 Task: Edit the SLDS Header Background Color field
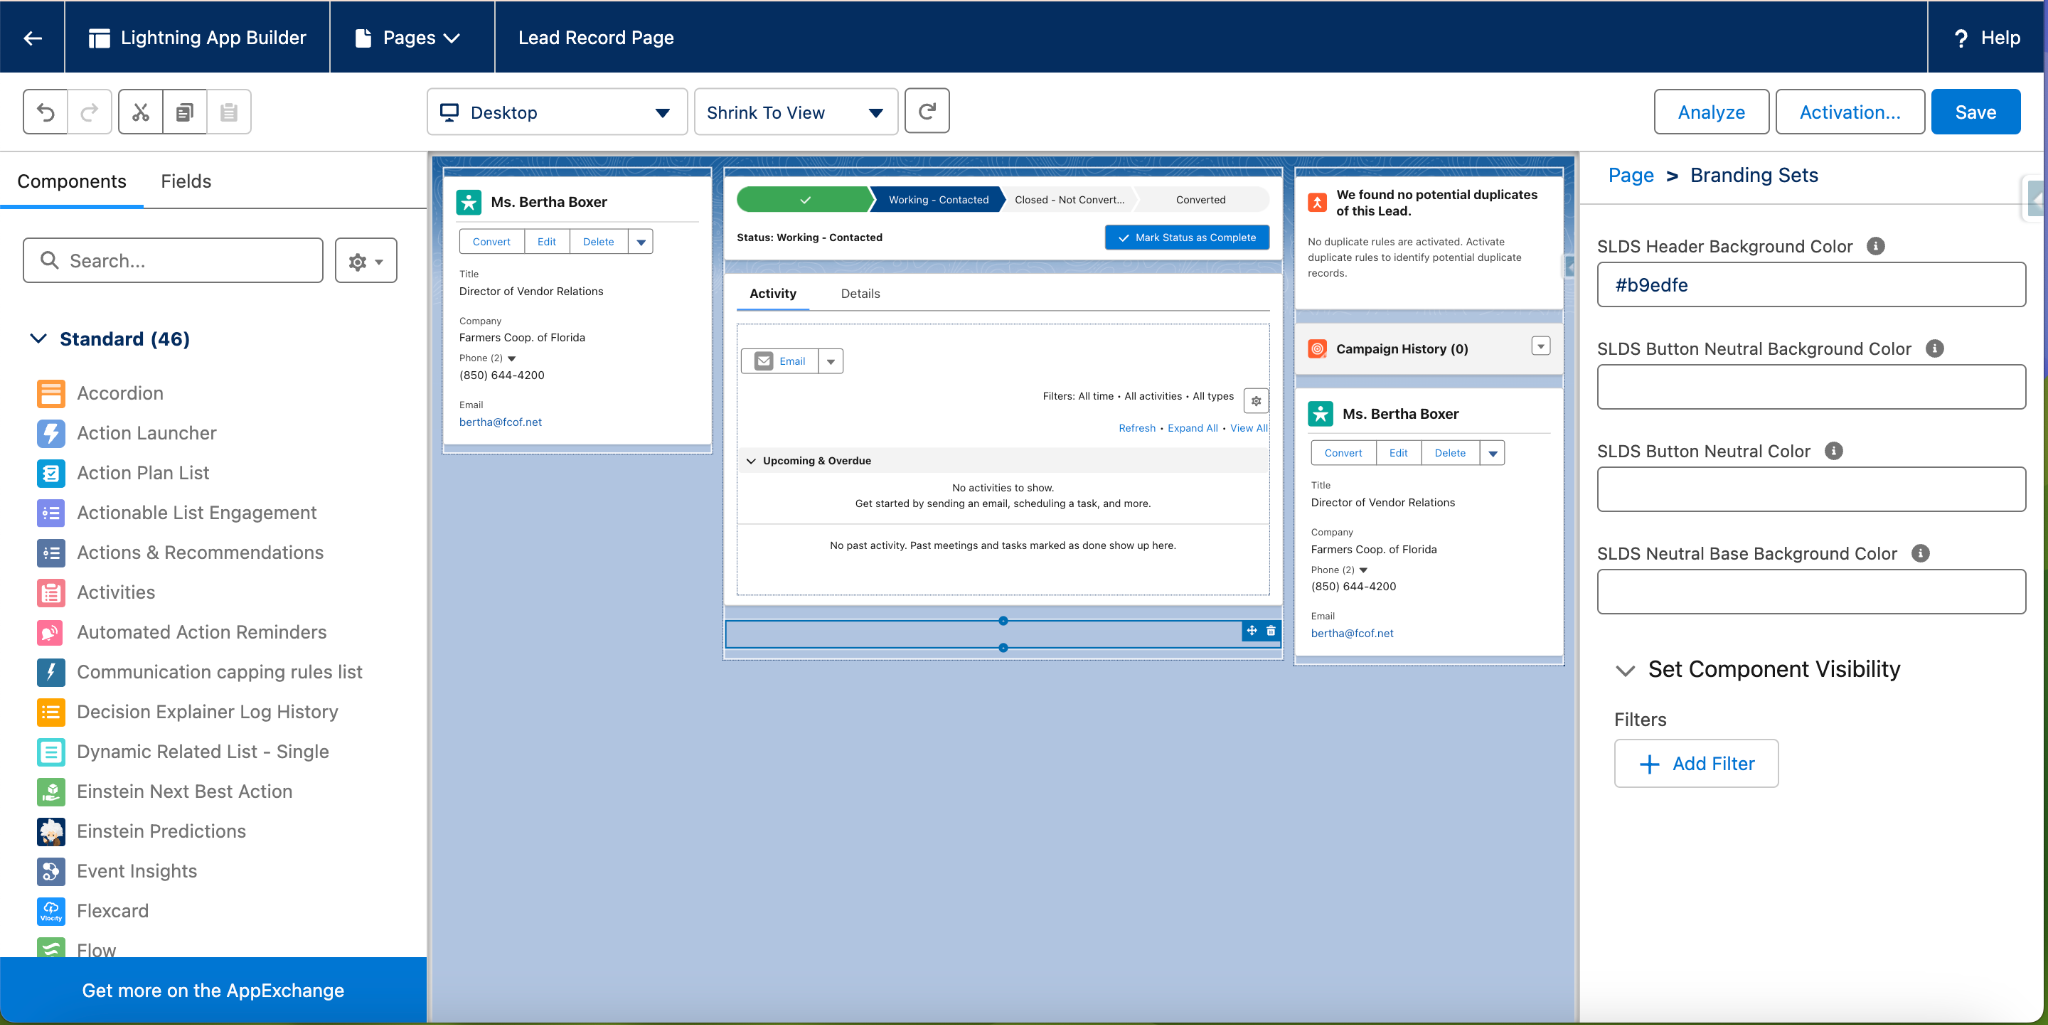[x=1811, y=285]
